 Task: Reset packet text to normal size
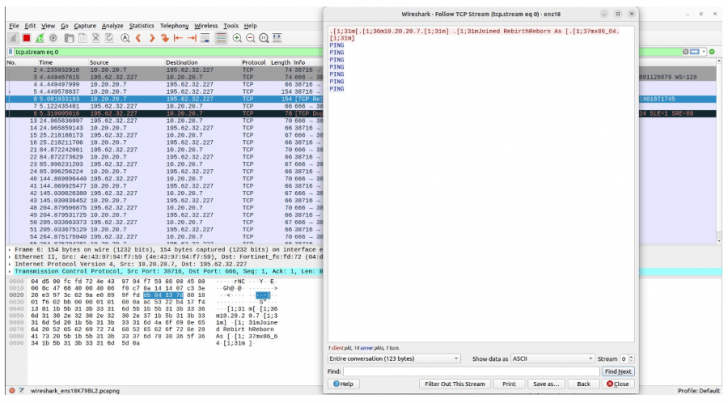264,38
